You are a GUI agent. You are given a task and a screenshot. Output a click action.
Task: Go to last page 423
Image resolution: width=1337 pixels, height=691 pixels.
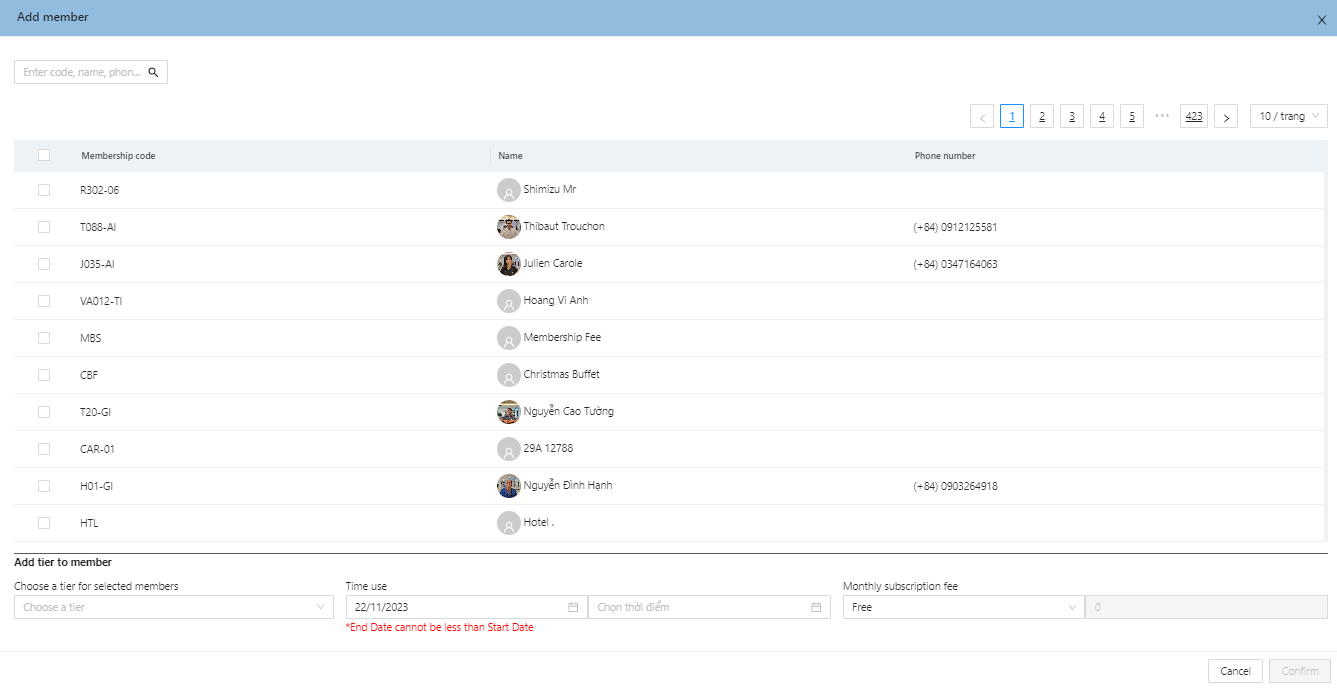(x=1193, y=117)
